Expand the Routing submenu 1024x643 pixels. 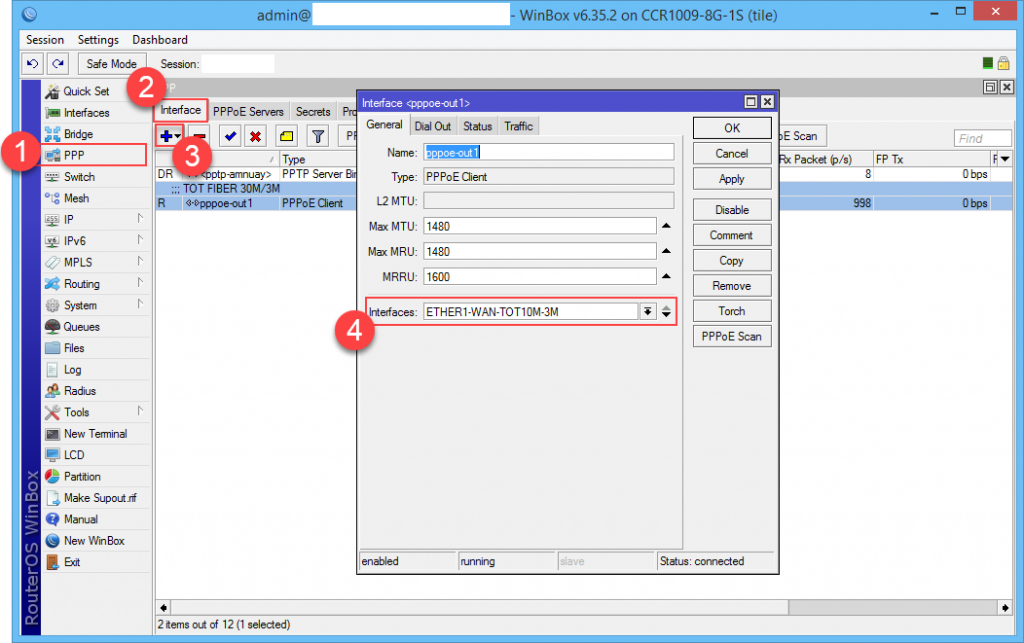coord(140,284)
